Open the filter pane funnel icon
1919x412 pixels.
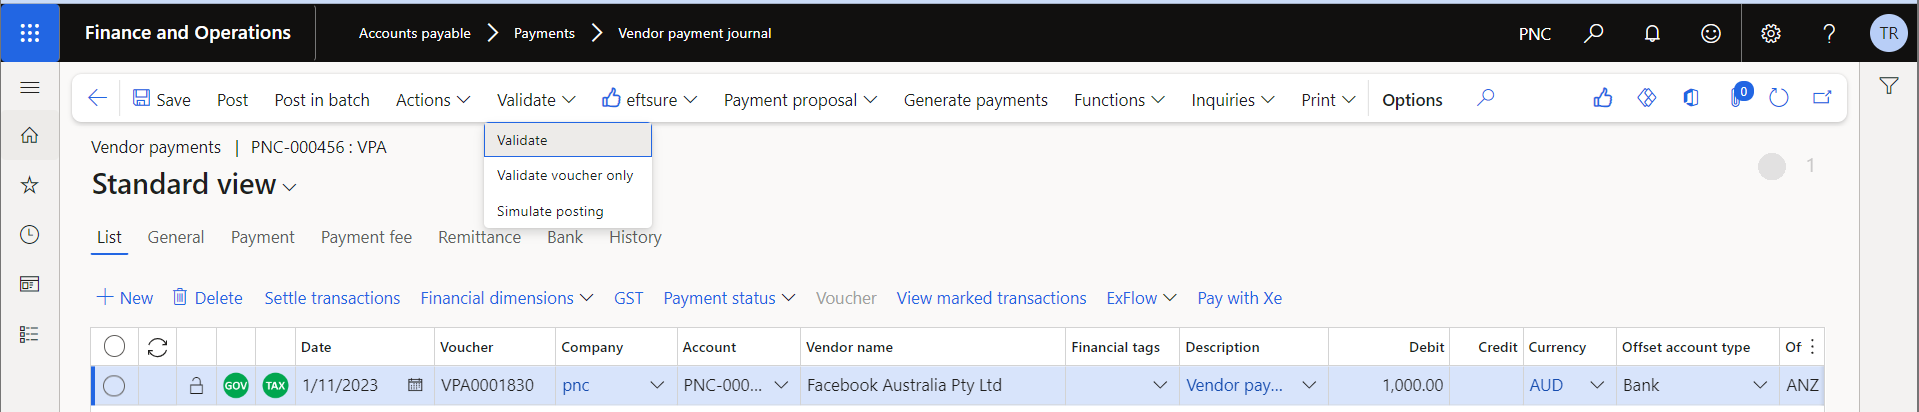[1889, 86]
